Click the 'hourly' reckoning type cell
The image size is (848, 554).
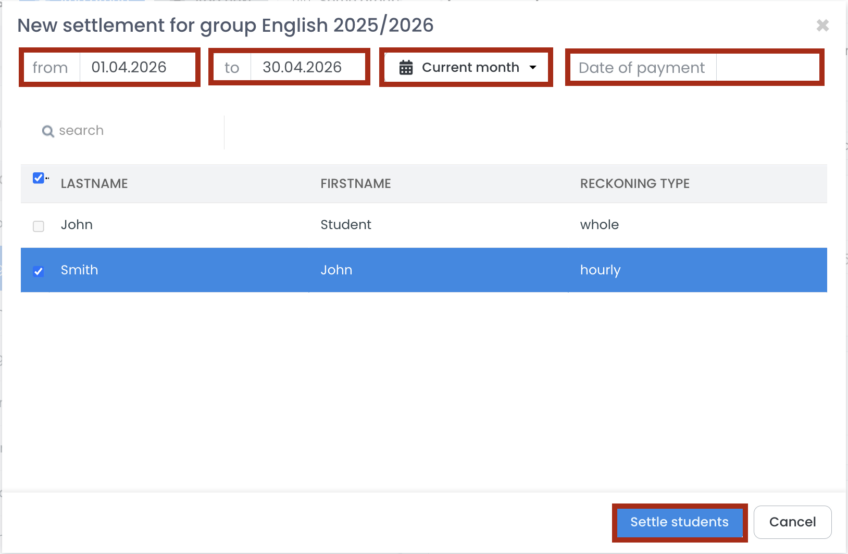(x=600, y=270)
